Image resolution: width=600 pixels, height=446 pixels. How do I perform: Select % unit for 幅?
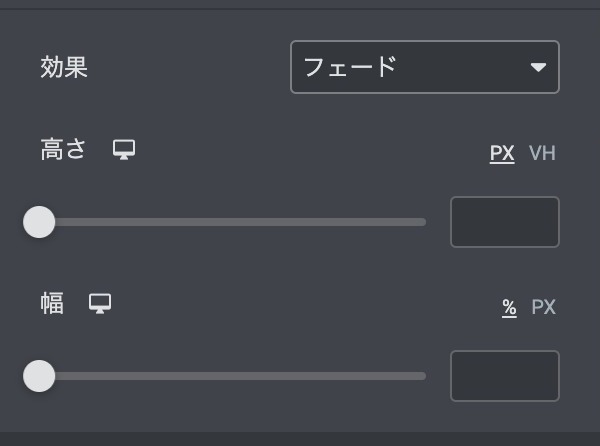pyautogui.click(x=509, y=307)
